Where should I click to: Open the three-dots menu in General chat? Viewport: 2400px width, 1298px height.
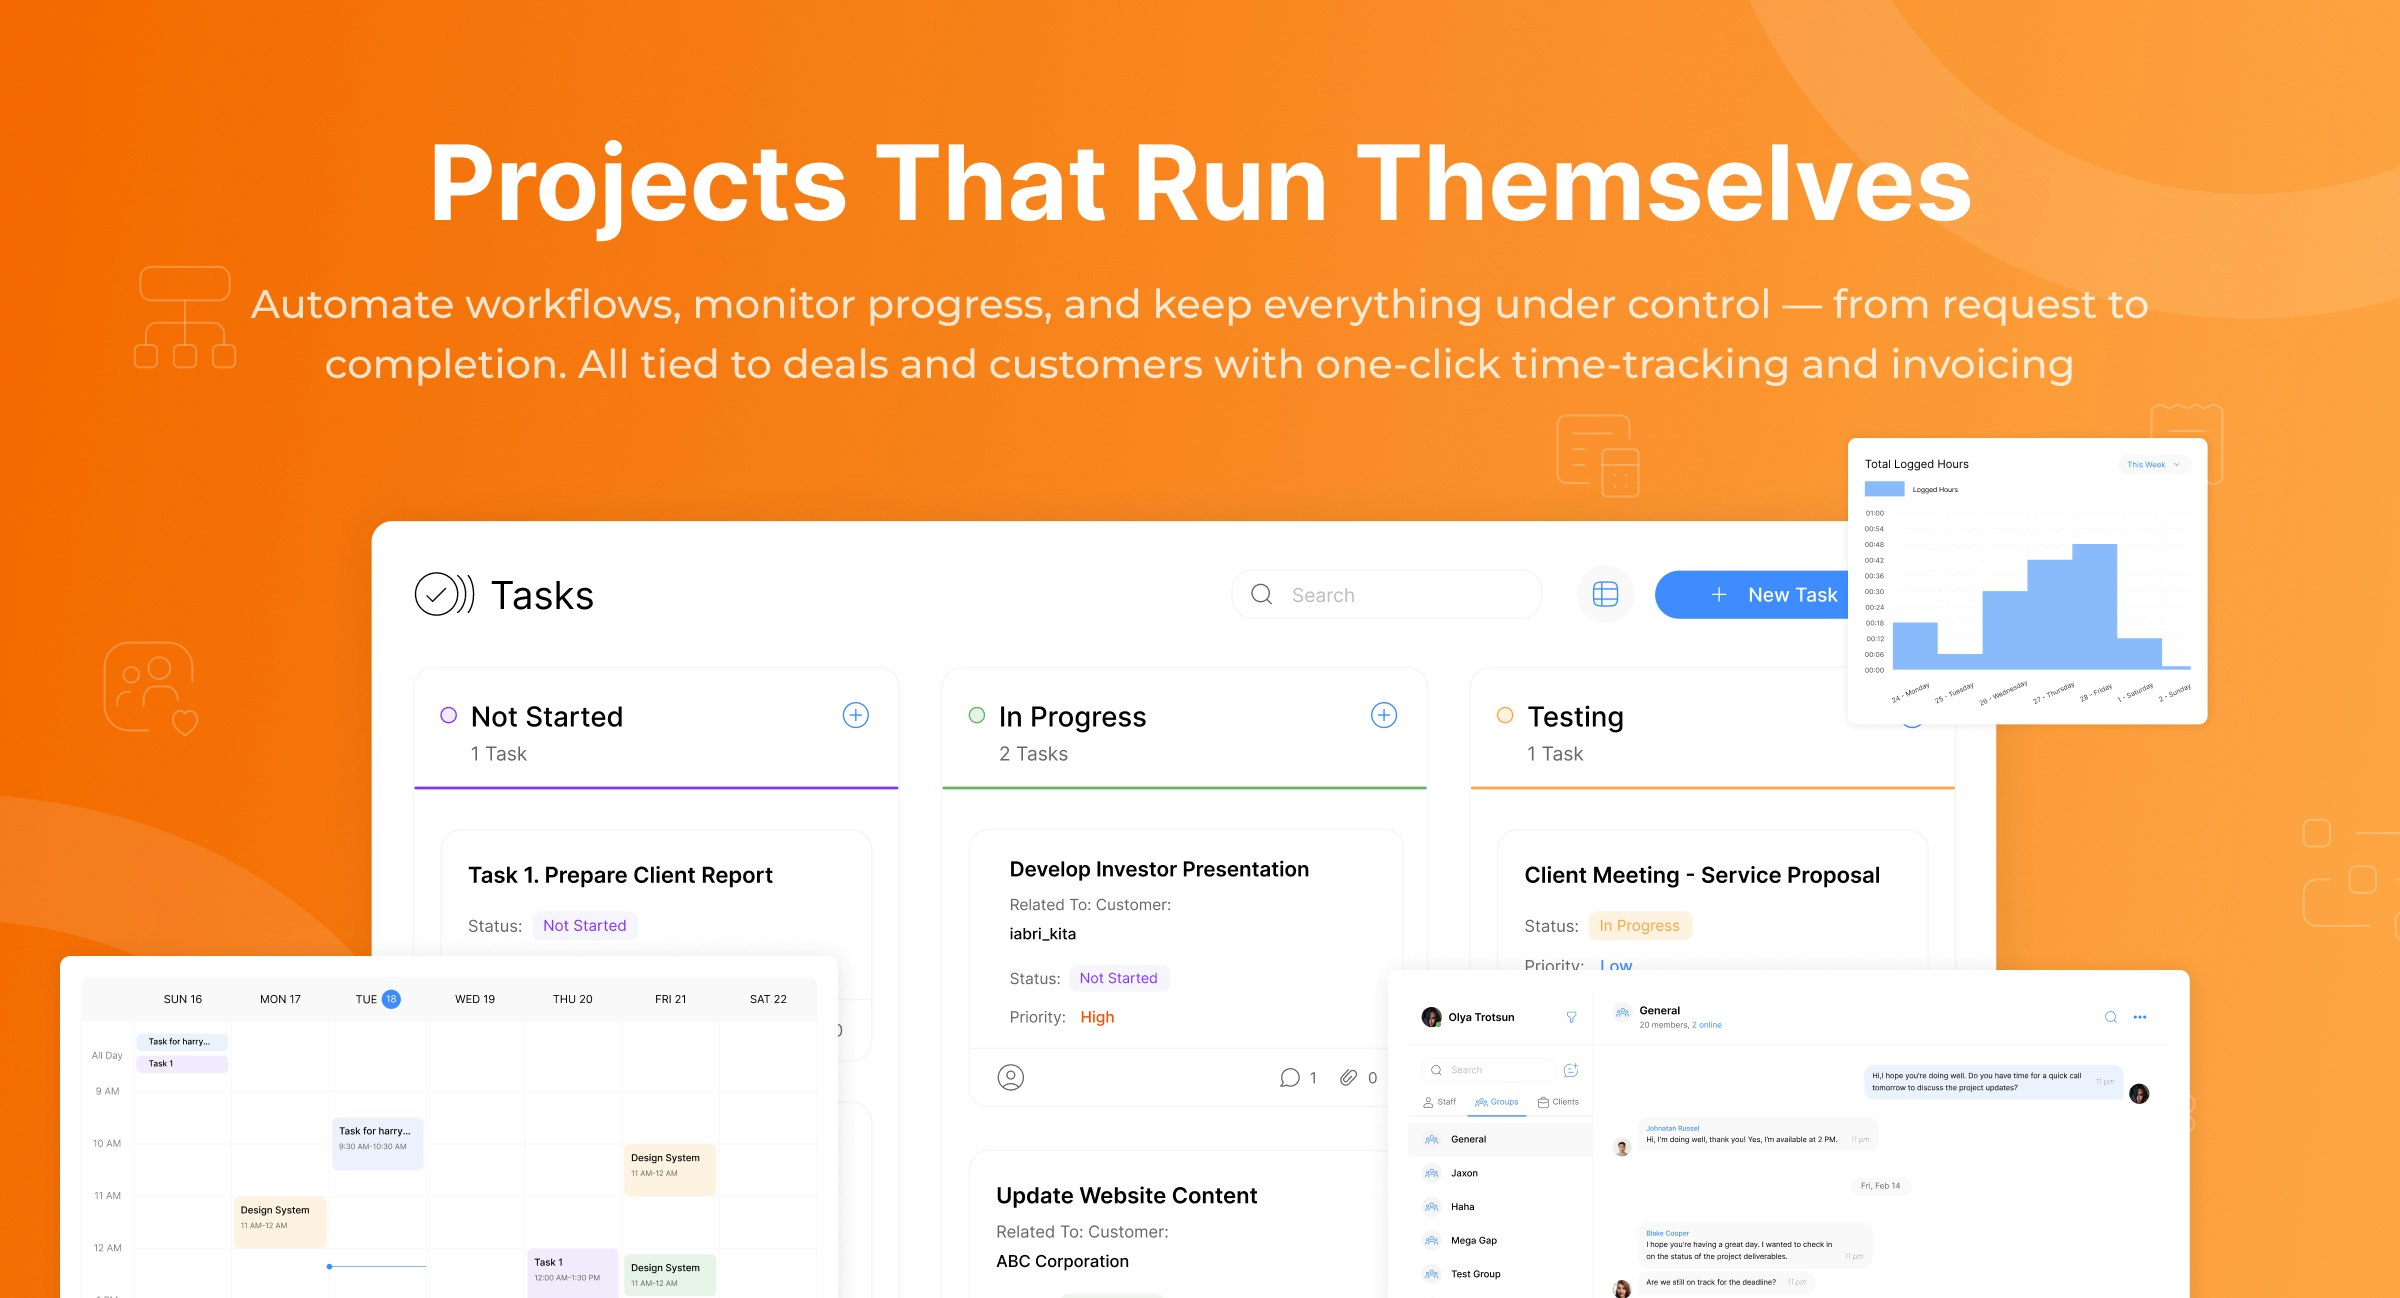(x=2139, y=1017)
